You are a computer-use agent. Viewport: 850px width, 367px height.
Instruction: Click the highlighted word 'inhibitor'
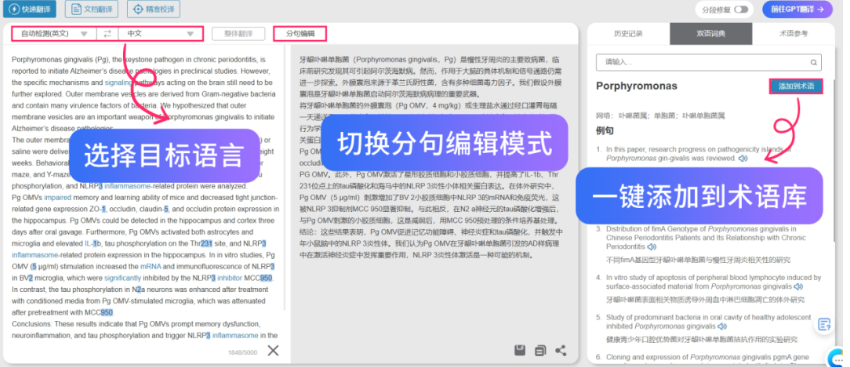pos(230,278)
